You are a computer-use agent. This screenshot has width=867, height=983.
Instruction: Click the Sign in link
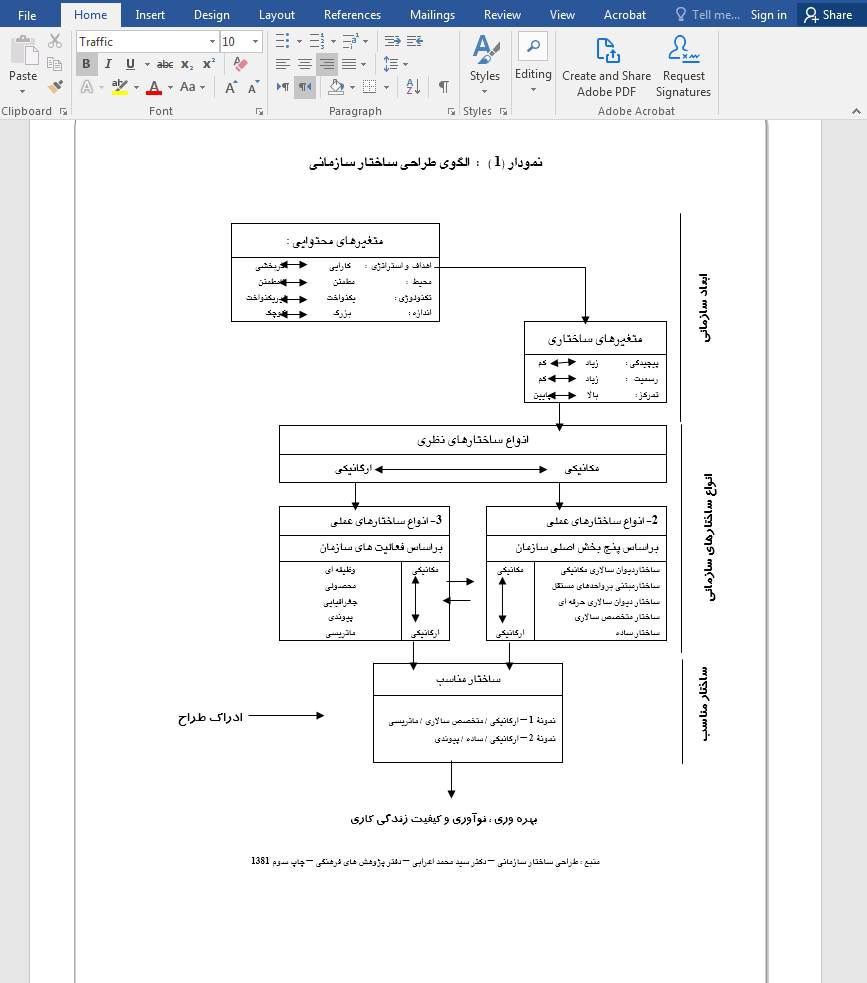(x=769, y=14)
